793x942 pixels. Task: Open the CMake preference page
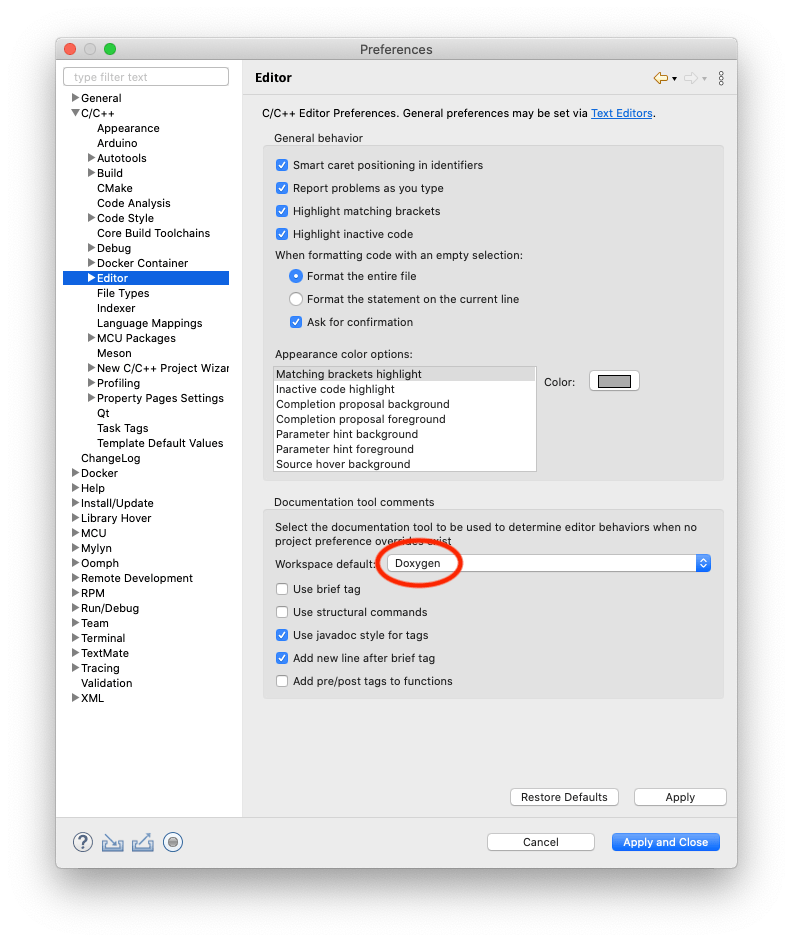click(115, 188)
